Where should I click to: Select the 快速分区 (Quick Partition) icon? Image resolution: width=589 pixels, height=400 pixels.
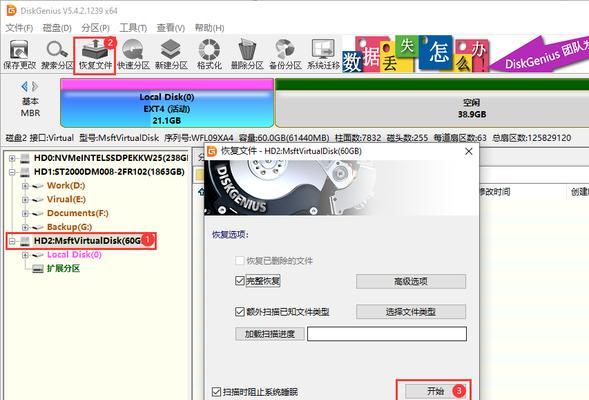[x=133, y=54]
